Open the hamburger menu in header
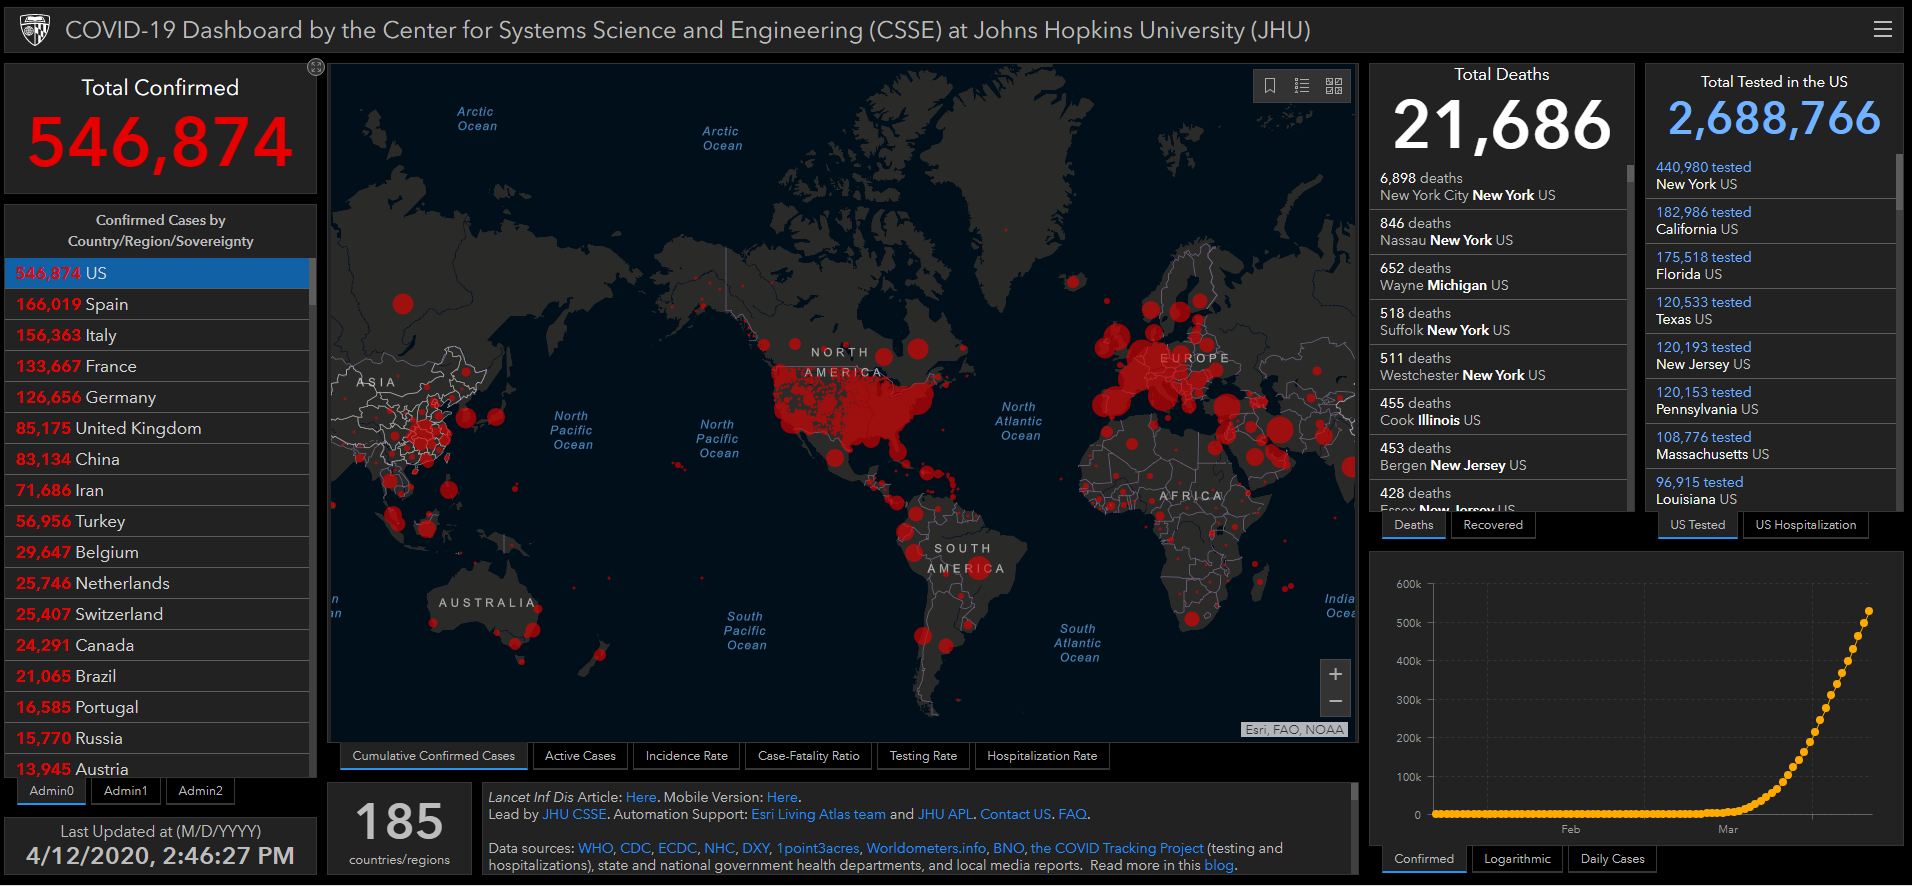 (1882, 29)
